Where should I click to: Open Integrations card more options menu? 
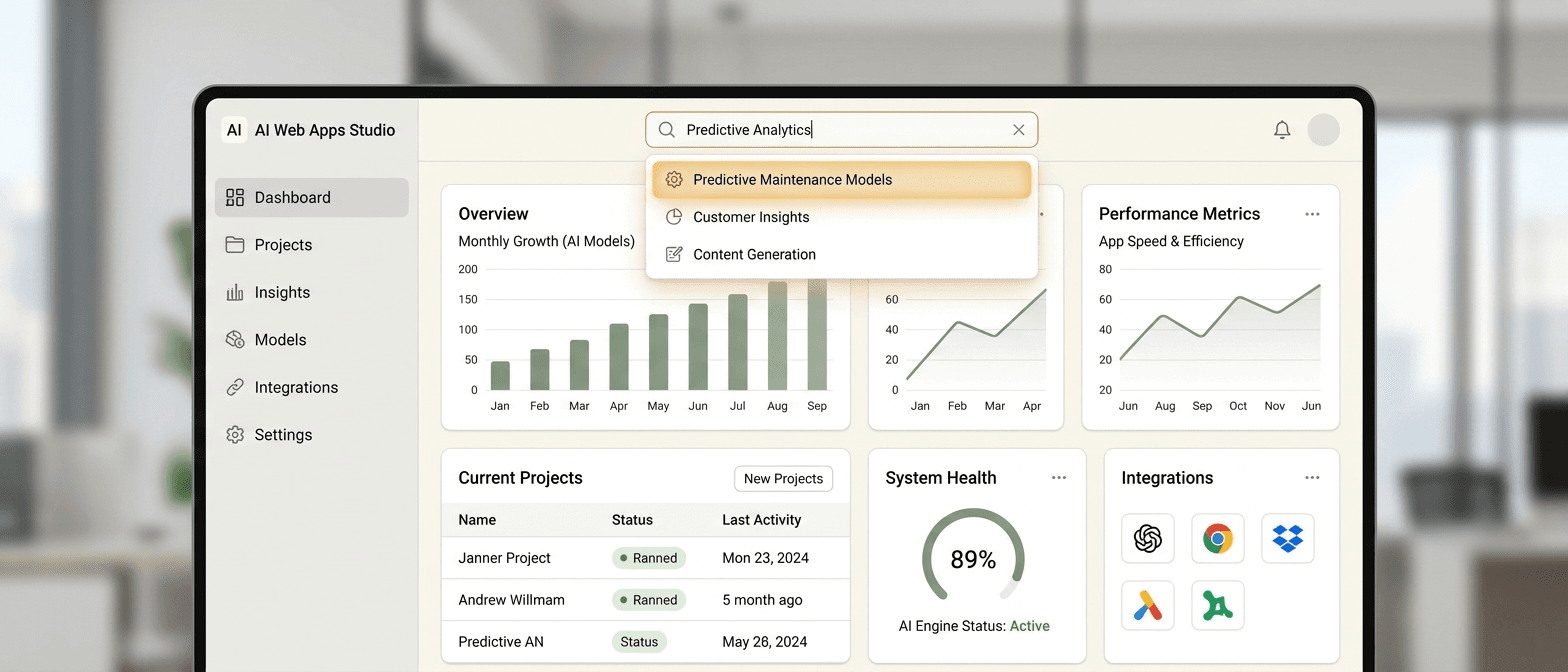pos(1312,478)
